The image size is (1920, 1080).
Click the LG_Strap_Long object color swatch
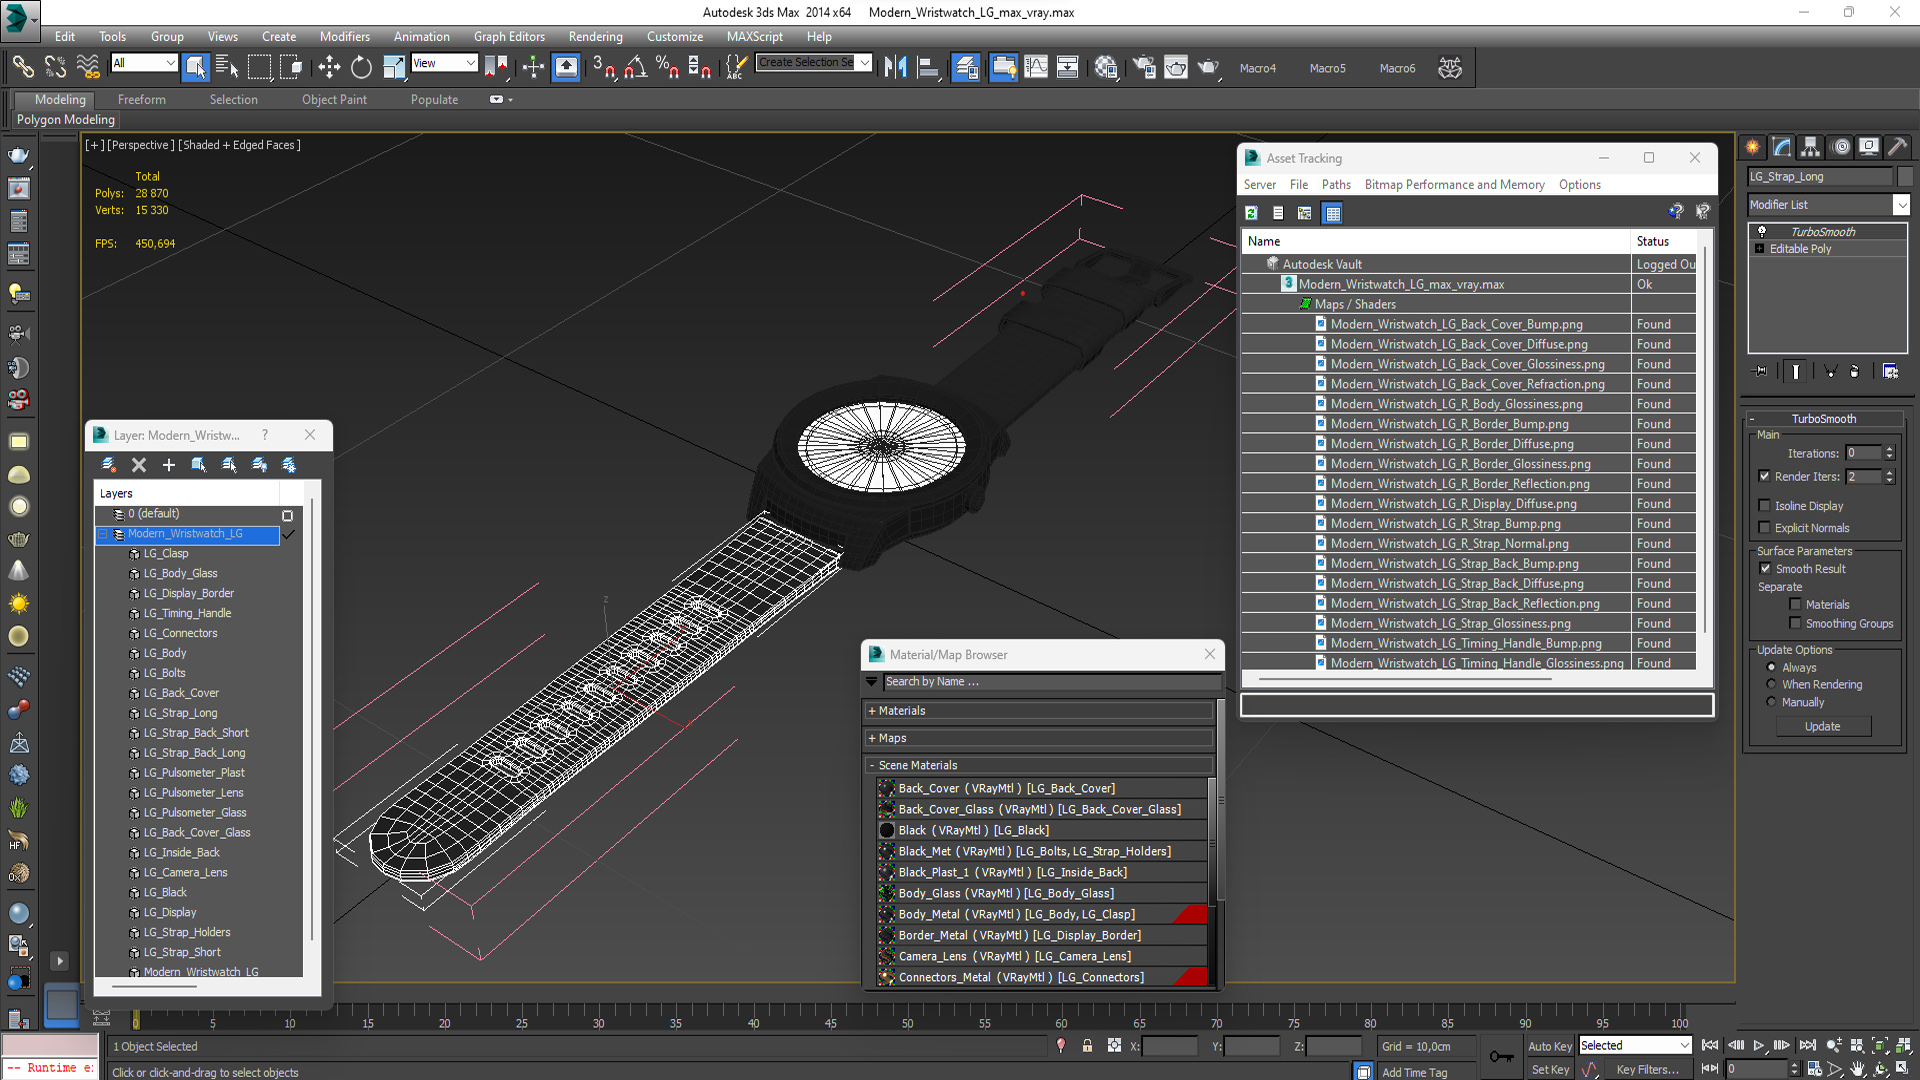1904,176
